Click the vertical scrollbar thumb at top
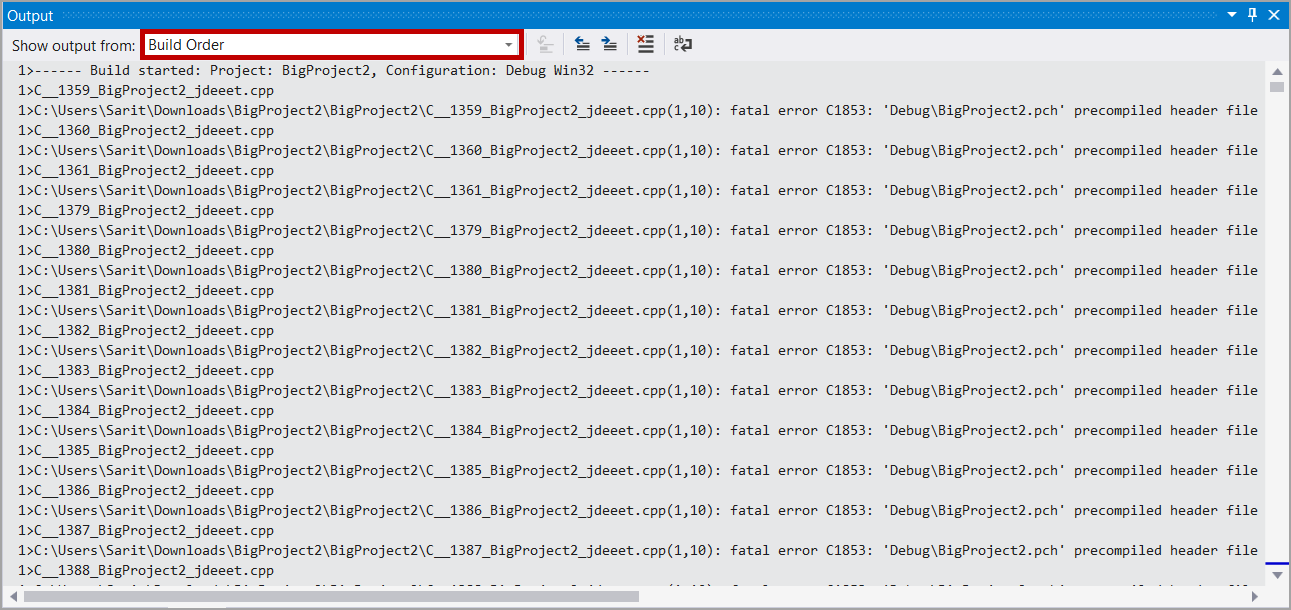 tap(1277, 87)
